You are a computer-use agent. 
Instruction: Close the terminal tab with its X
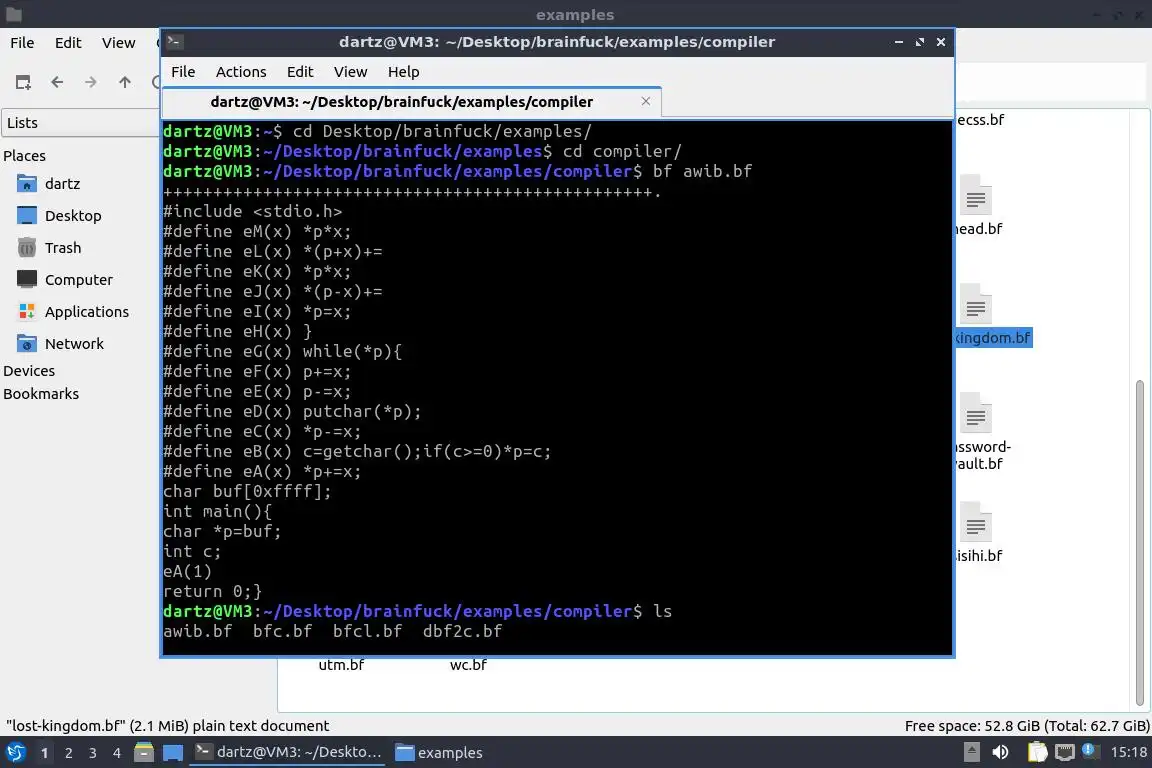(x=646, y=101)
